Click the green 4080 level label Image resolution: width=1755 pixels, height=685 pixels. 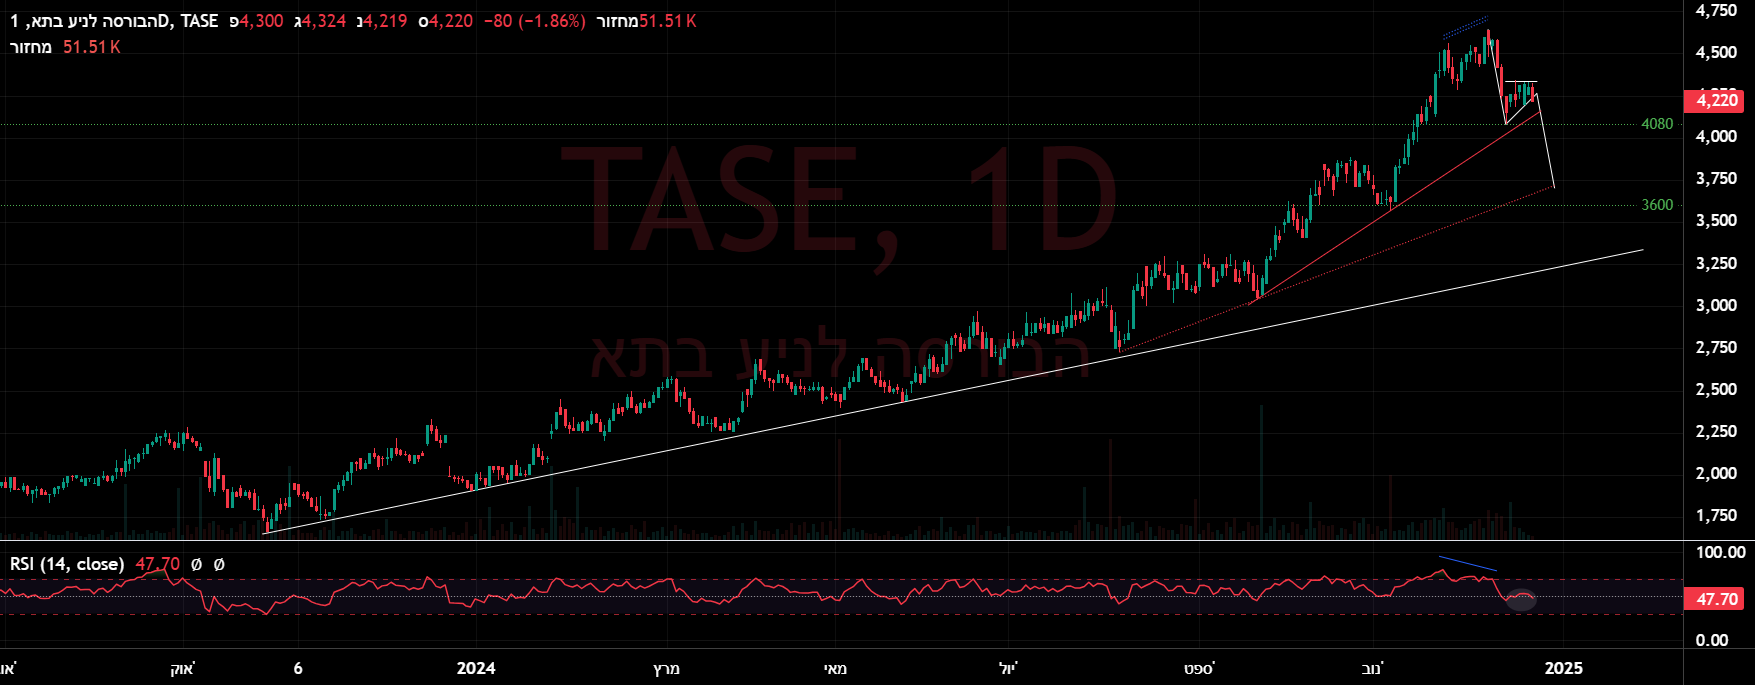1657,124
